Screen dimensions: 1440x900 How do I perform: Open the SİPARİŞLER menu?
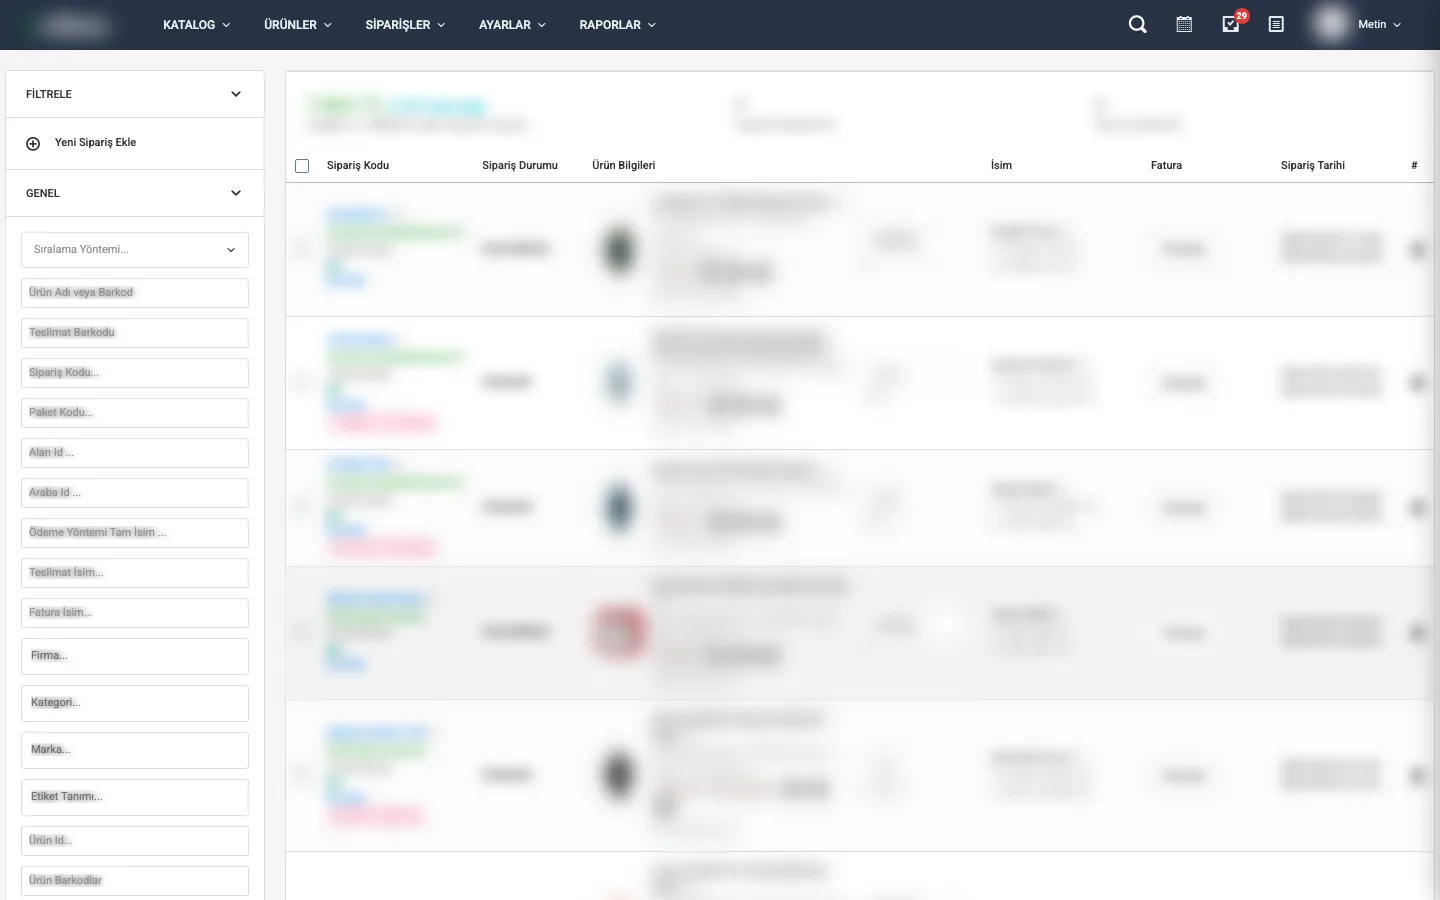[x=405, y=25]
